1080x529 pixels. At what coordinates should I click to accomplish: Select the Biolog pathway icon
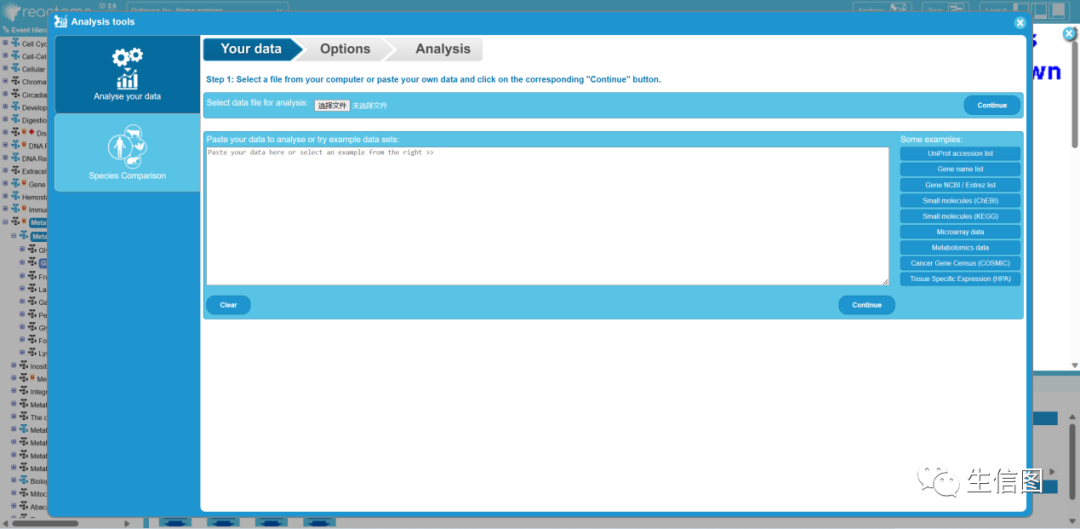point(23,480)
